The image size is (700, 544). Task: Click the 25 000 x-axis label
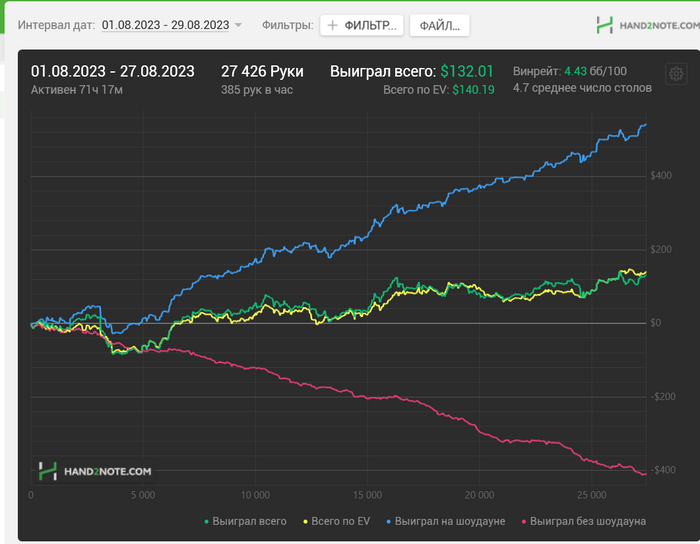coord(592,495)
